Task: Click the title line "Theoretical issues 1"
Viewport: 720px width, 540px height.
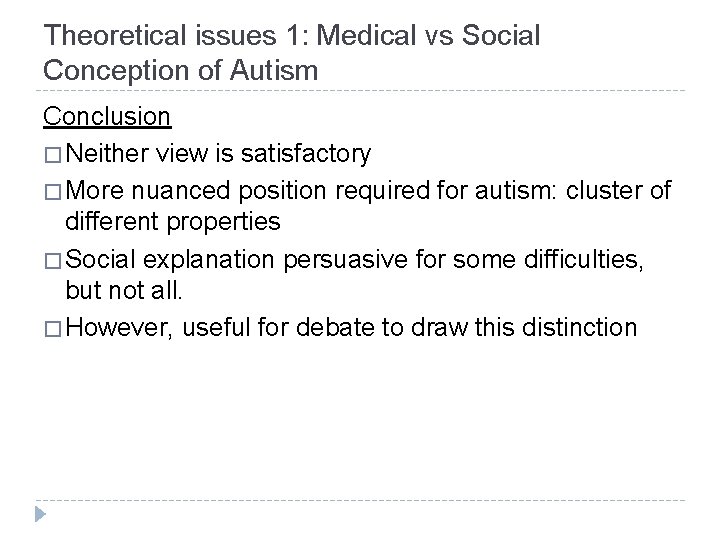Action: pyautogui.click(x=292, y=37)
